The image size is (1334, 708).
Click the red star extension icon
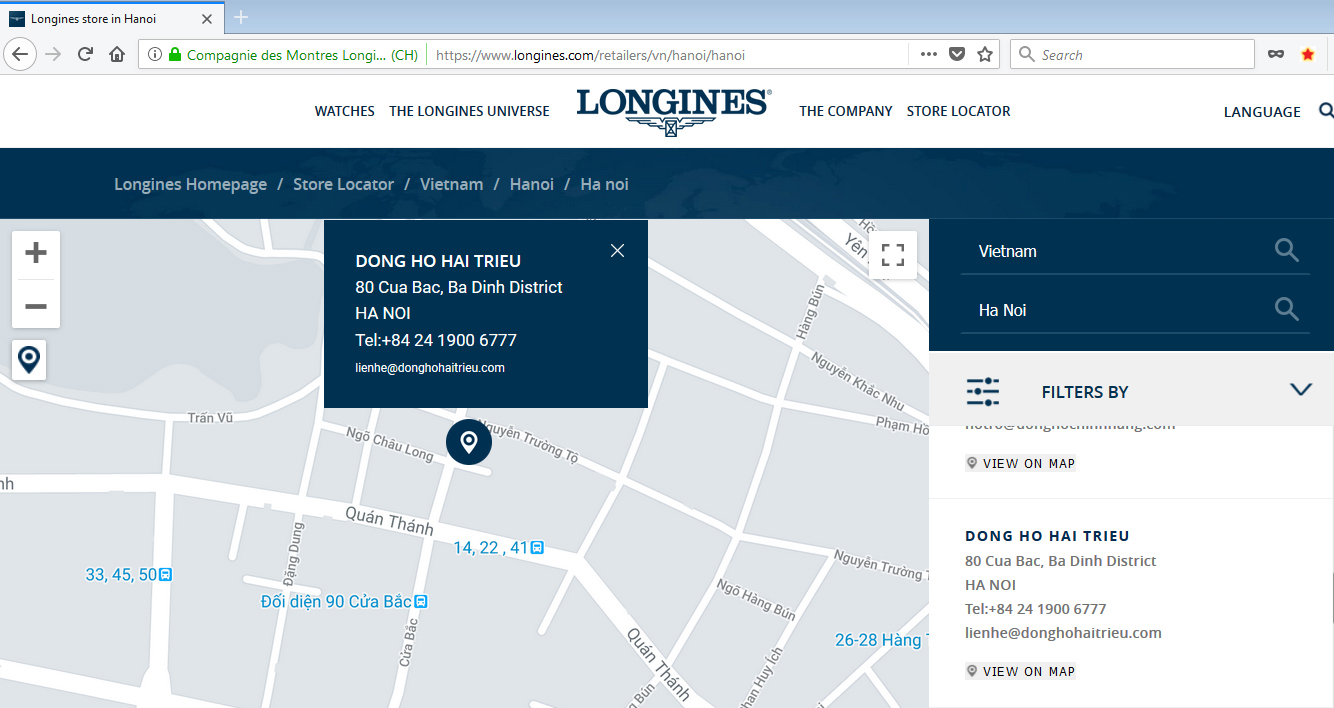click(1308, 55)
